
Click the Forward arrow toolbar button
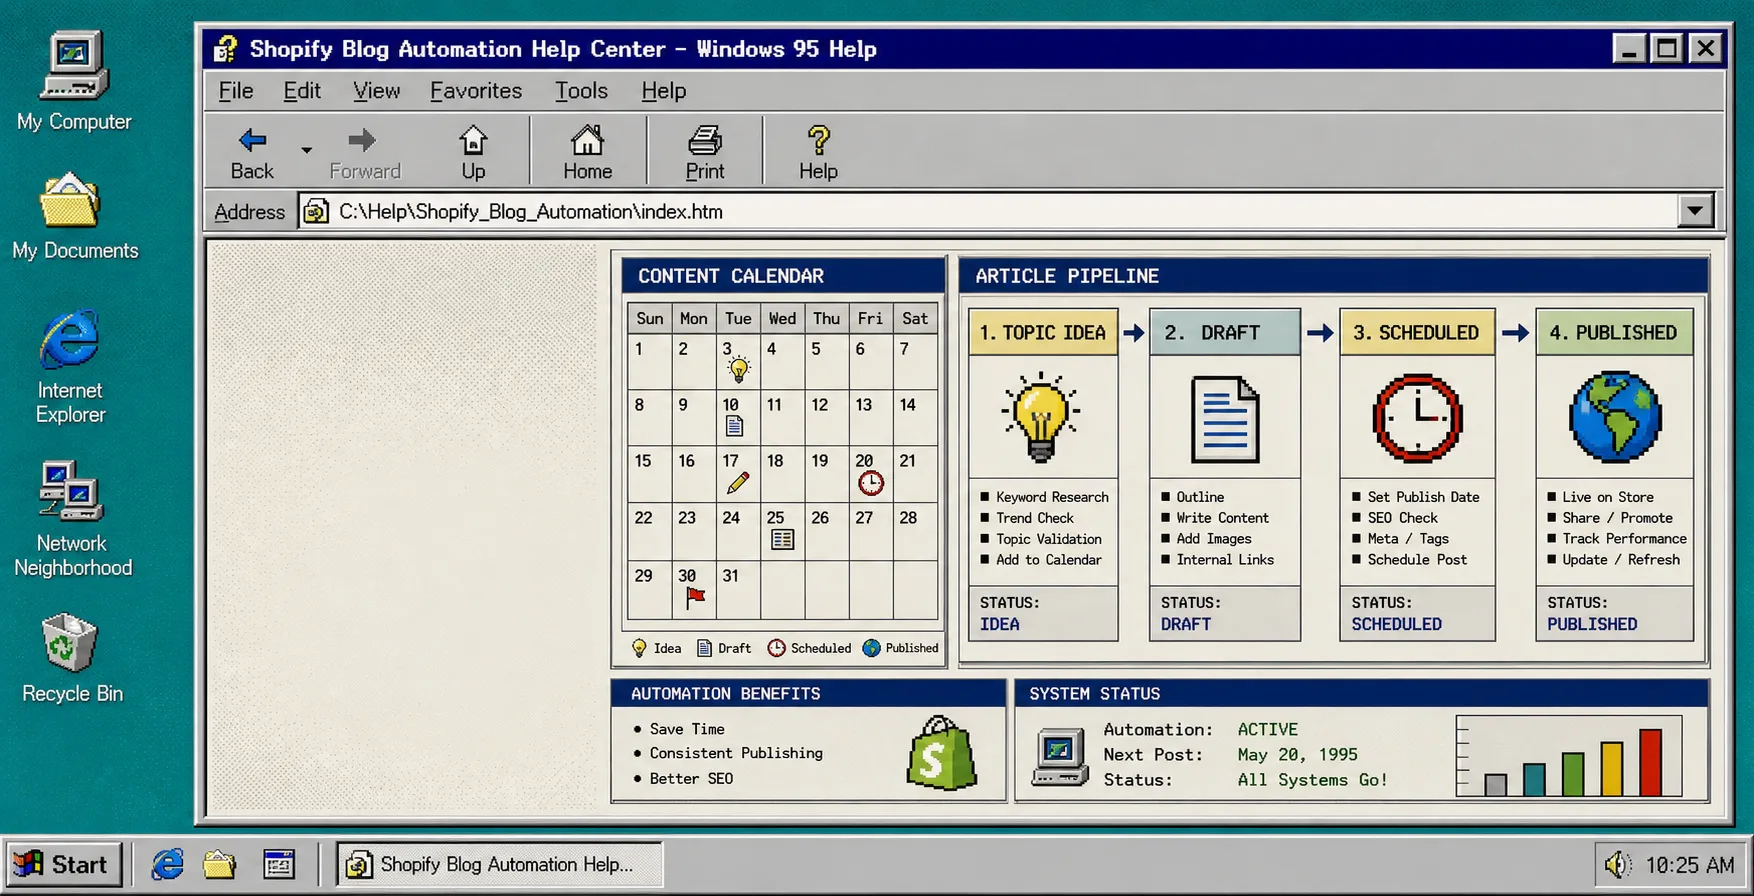click(365, 152)
